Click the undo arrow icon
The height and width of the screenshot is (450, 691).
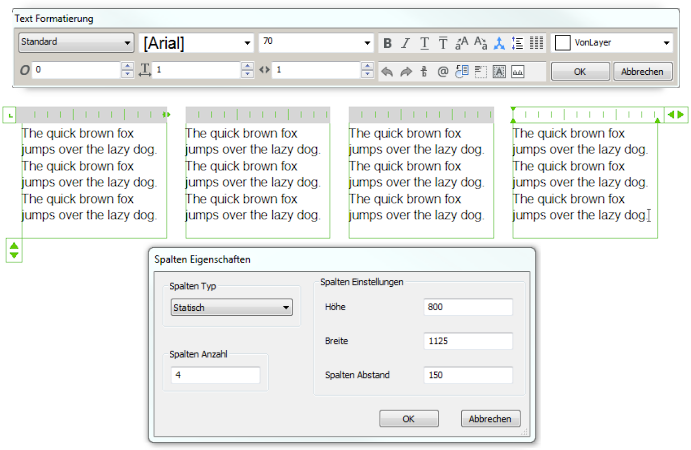(388, 72)
